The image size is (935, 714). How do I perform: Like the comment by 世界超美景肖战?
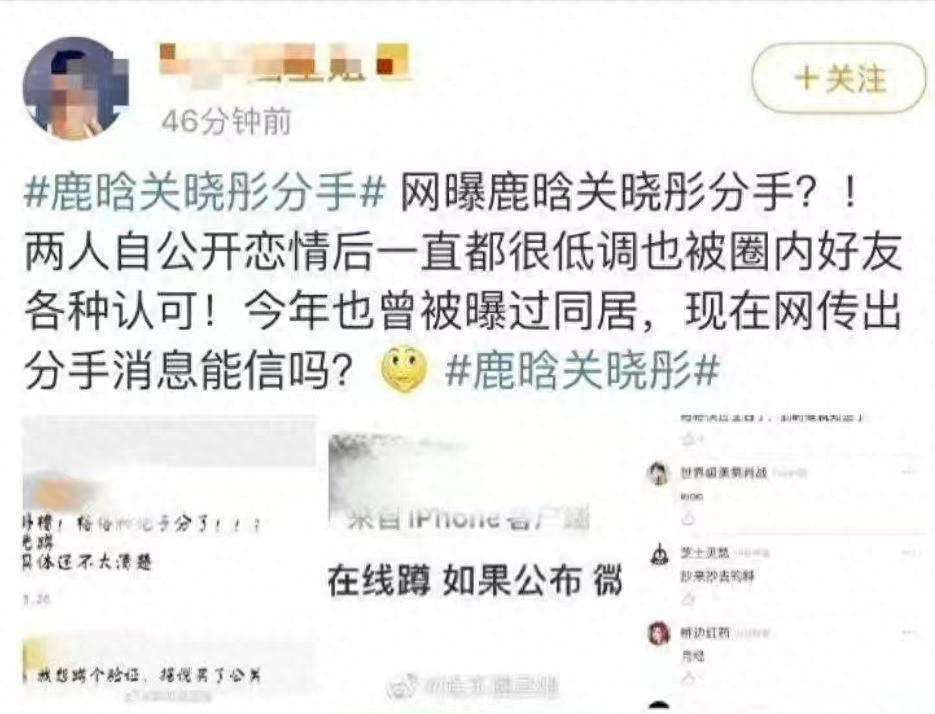click(688, 519)
